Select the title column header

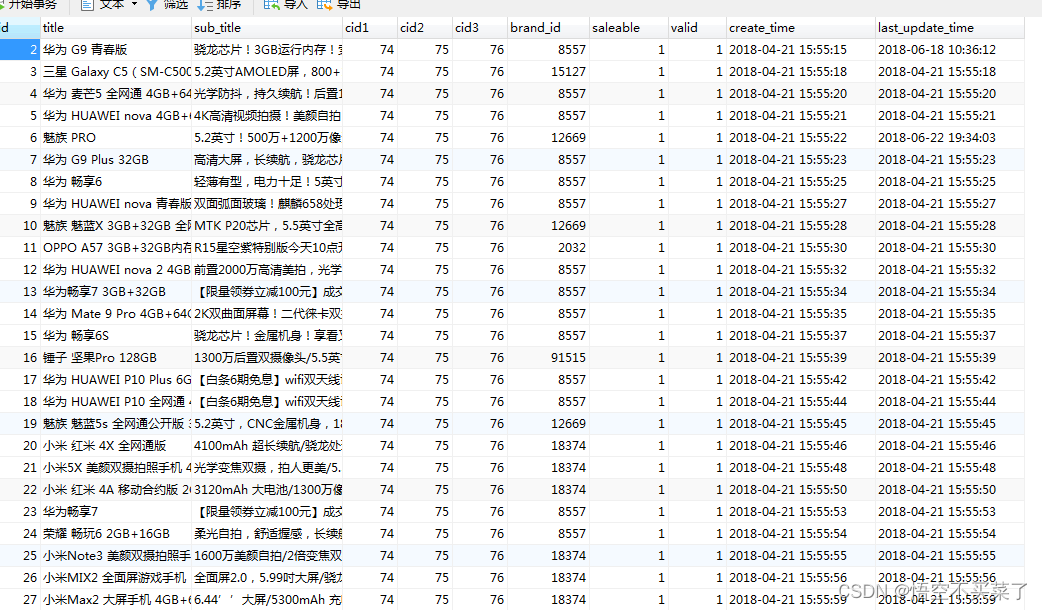(x=116, y=28)
